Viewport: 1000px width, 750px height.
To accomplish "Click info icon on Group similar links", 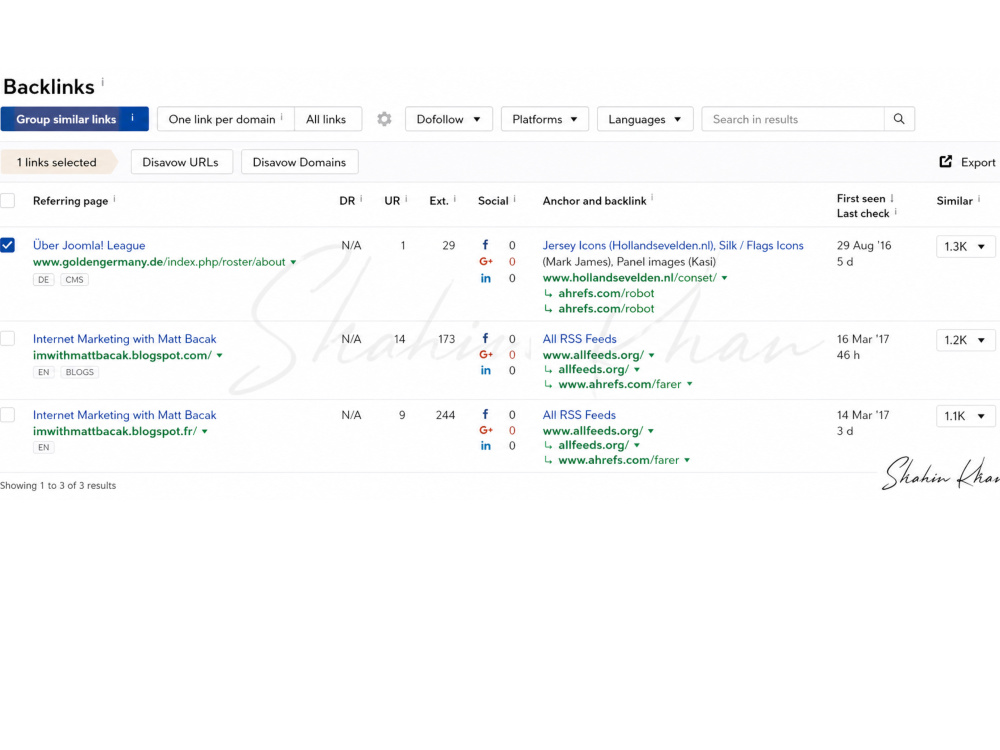I will click(133, 117).
